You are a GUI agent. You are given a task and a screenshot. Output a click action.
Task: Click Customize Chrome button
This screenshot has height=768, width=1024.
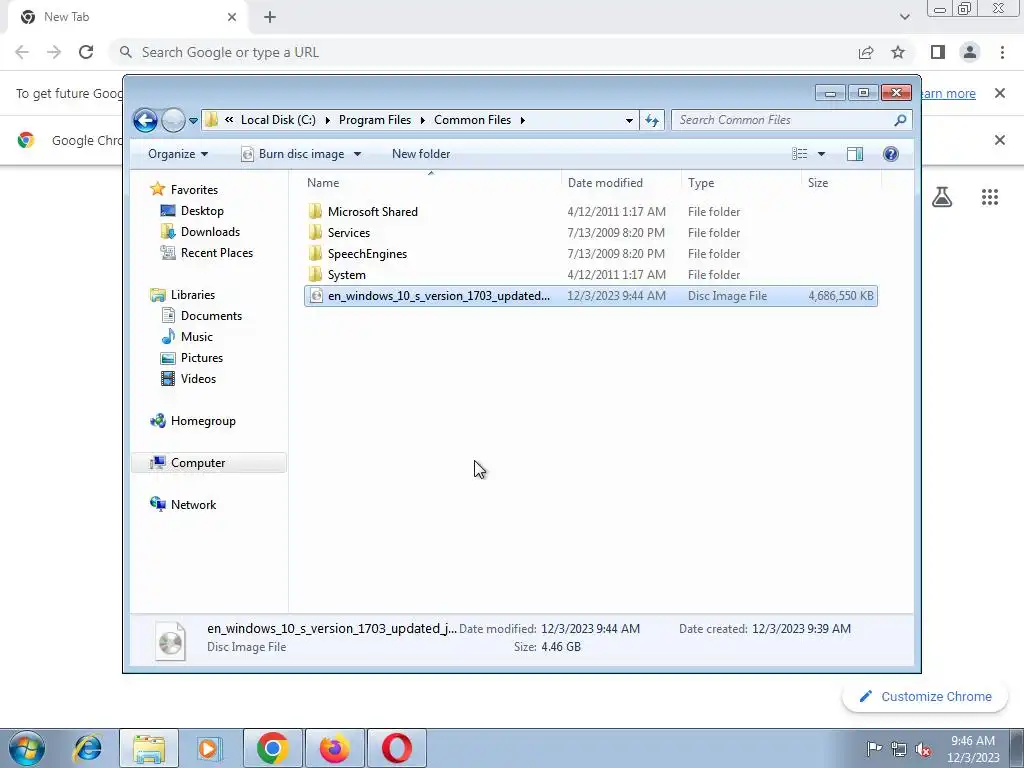(x=925, y=696)
